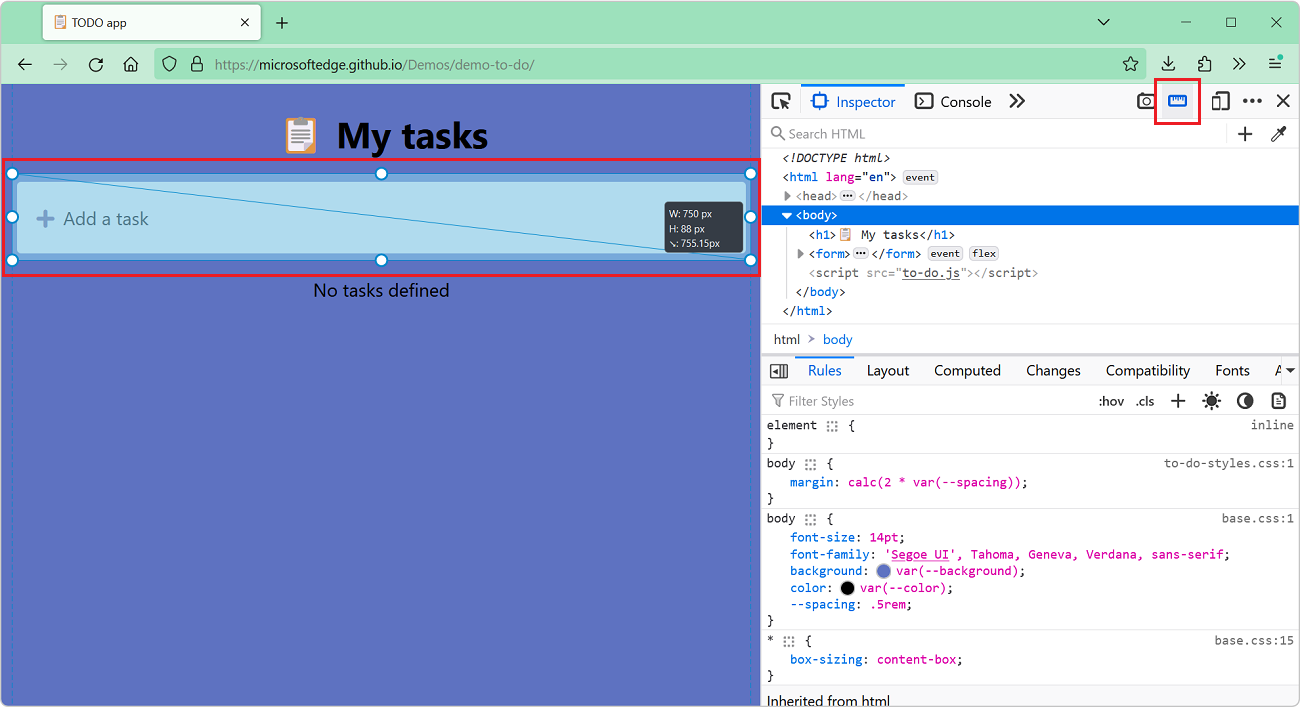Click event badge on html element

pyautogui.click(x=920, y=177)
